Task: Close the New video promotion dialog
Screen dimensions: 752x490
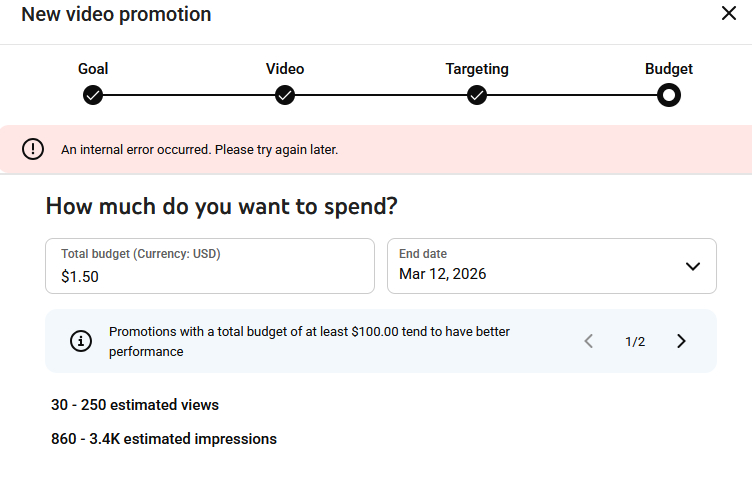Action: tap(729, 14)
